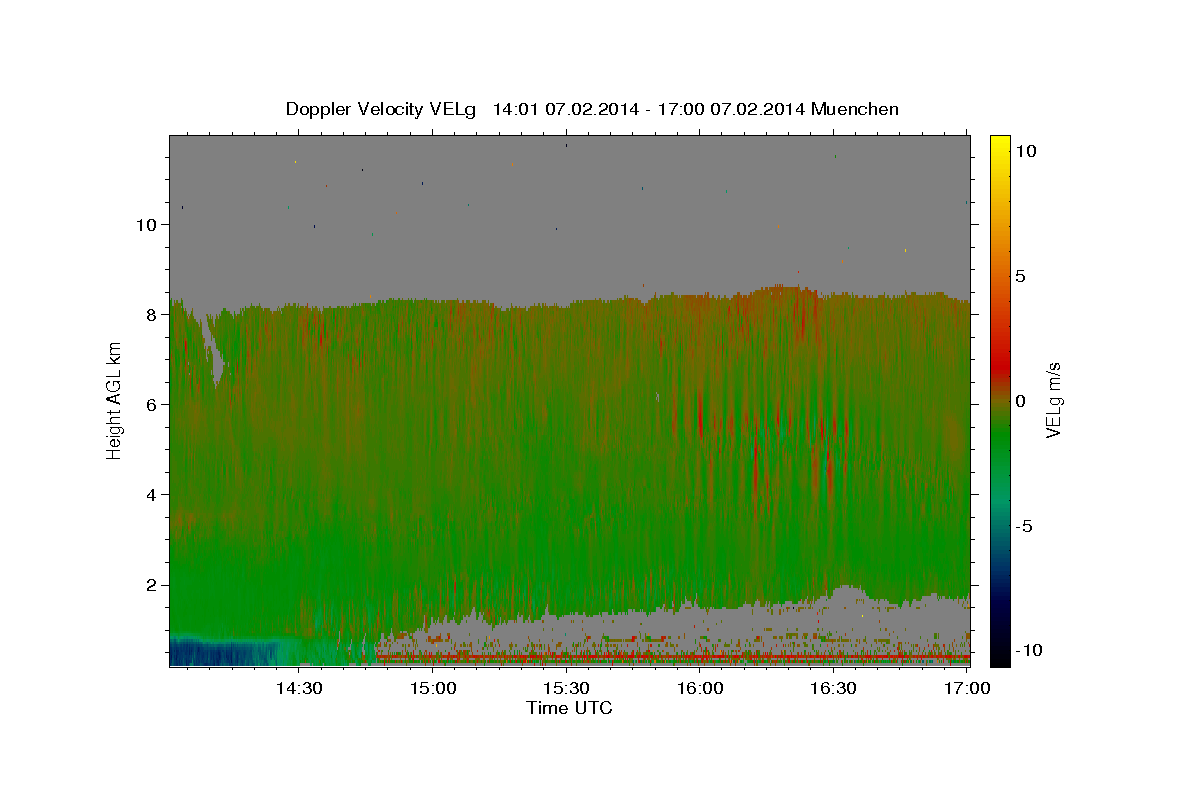1200x800 pixels.
Task: Click the plot title "Doppler Velocity VELg"
Action: coord(382,109)
